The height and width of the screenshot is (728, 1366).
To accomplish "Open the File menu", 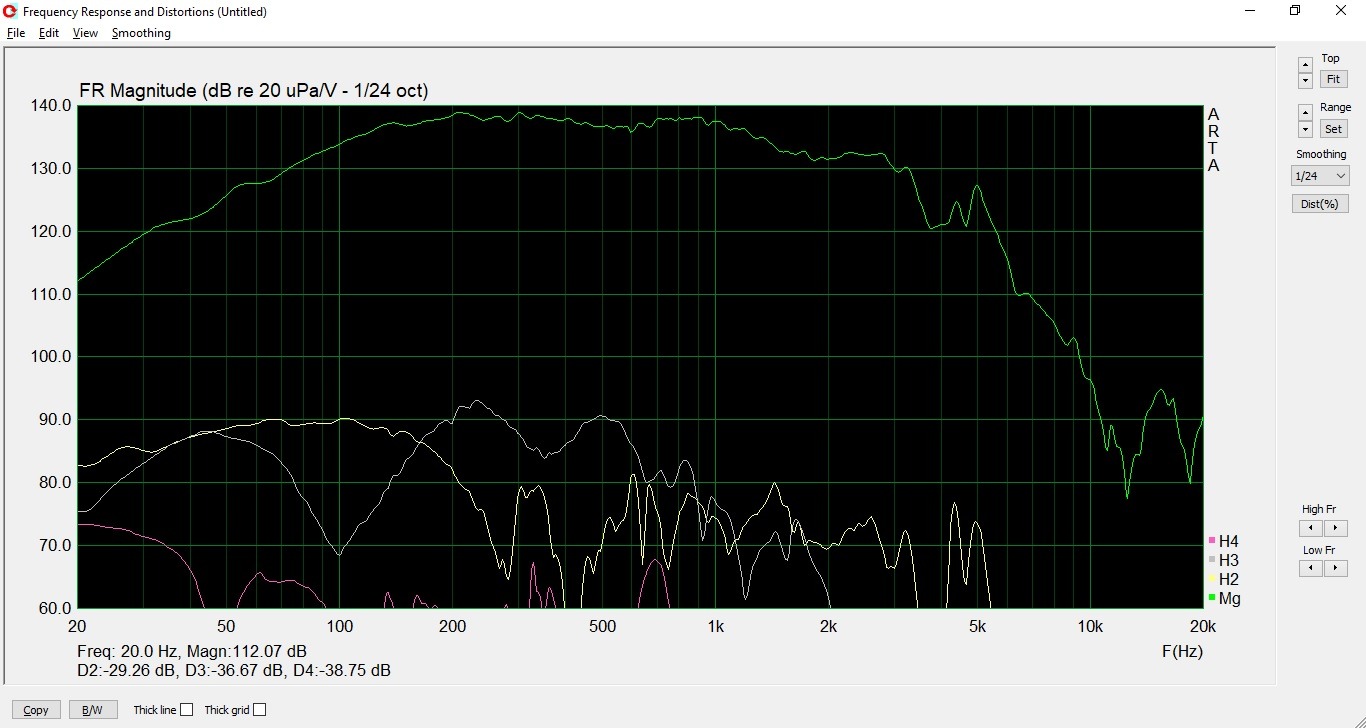I will click(x=16, y=33).
